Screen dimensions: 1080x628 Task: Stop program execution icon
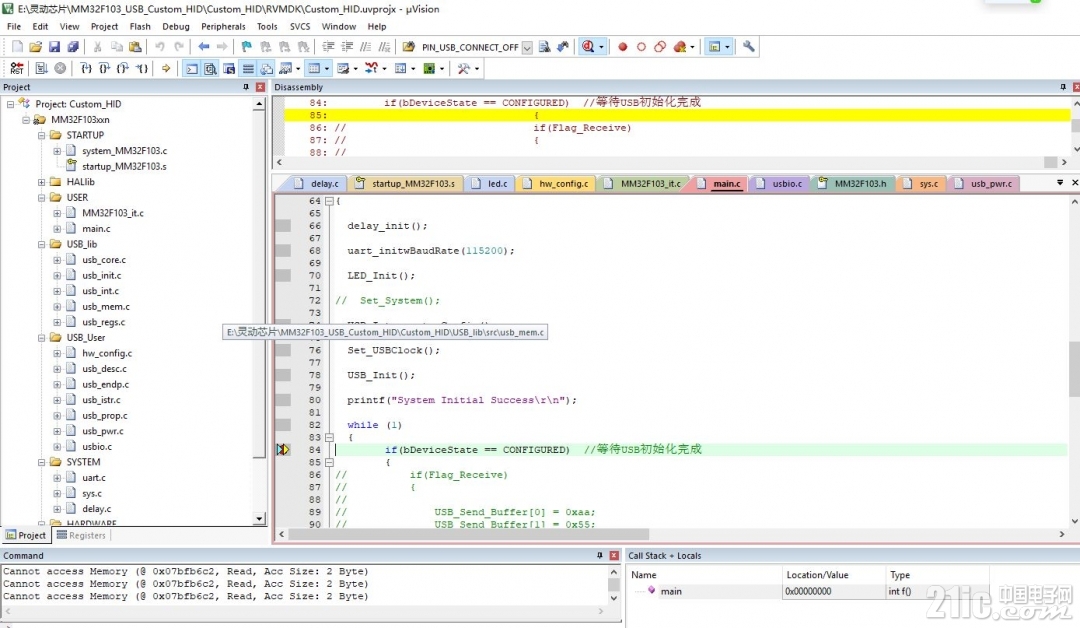click(61, 68)
